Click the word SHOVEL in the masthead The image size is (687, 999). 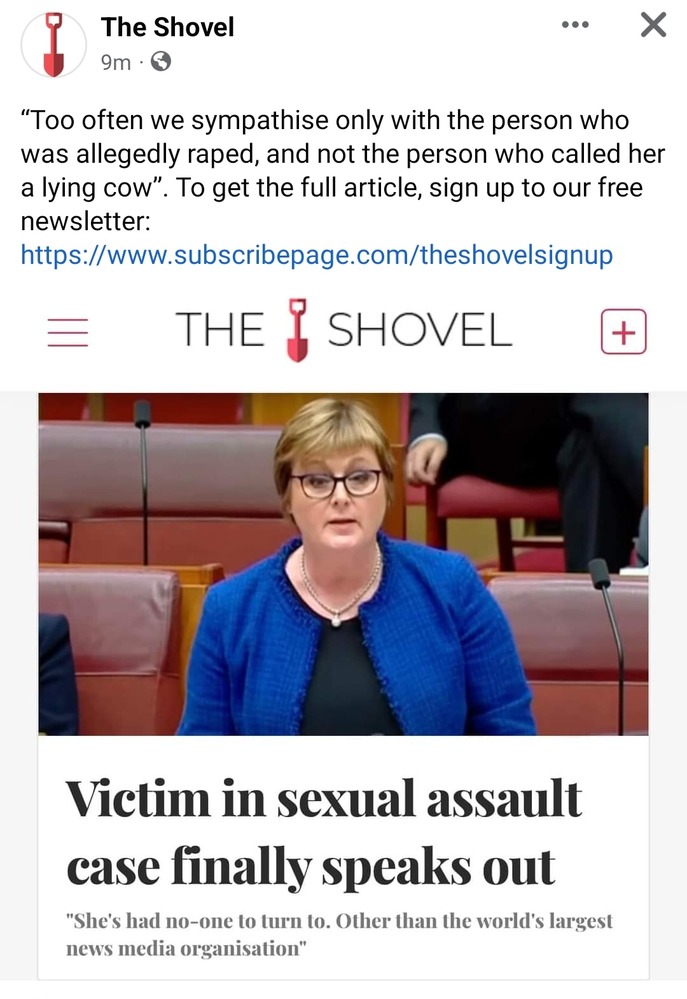pos(419,330)
